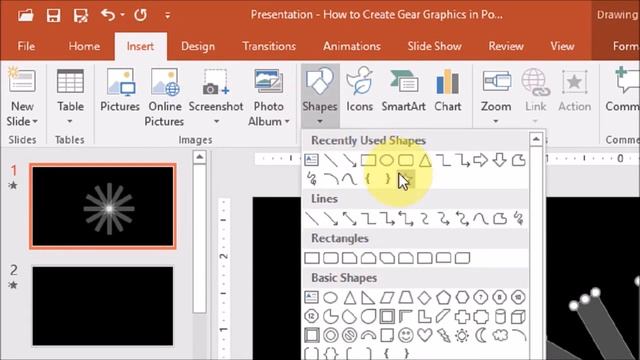This screenshot has width=640, height=360.
Task: Open the File tab
Action: point(26,46)
